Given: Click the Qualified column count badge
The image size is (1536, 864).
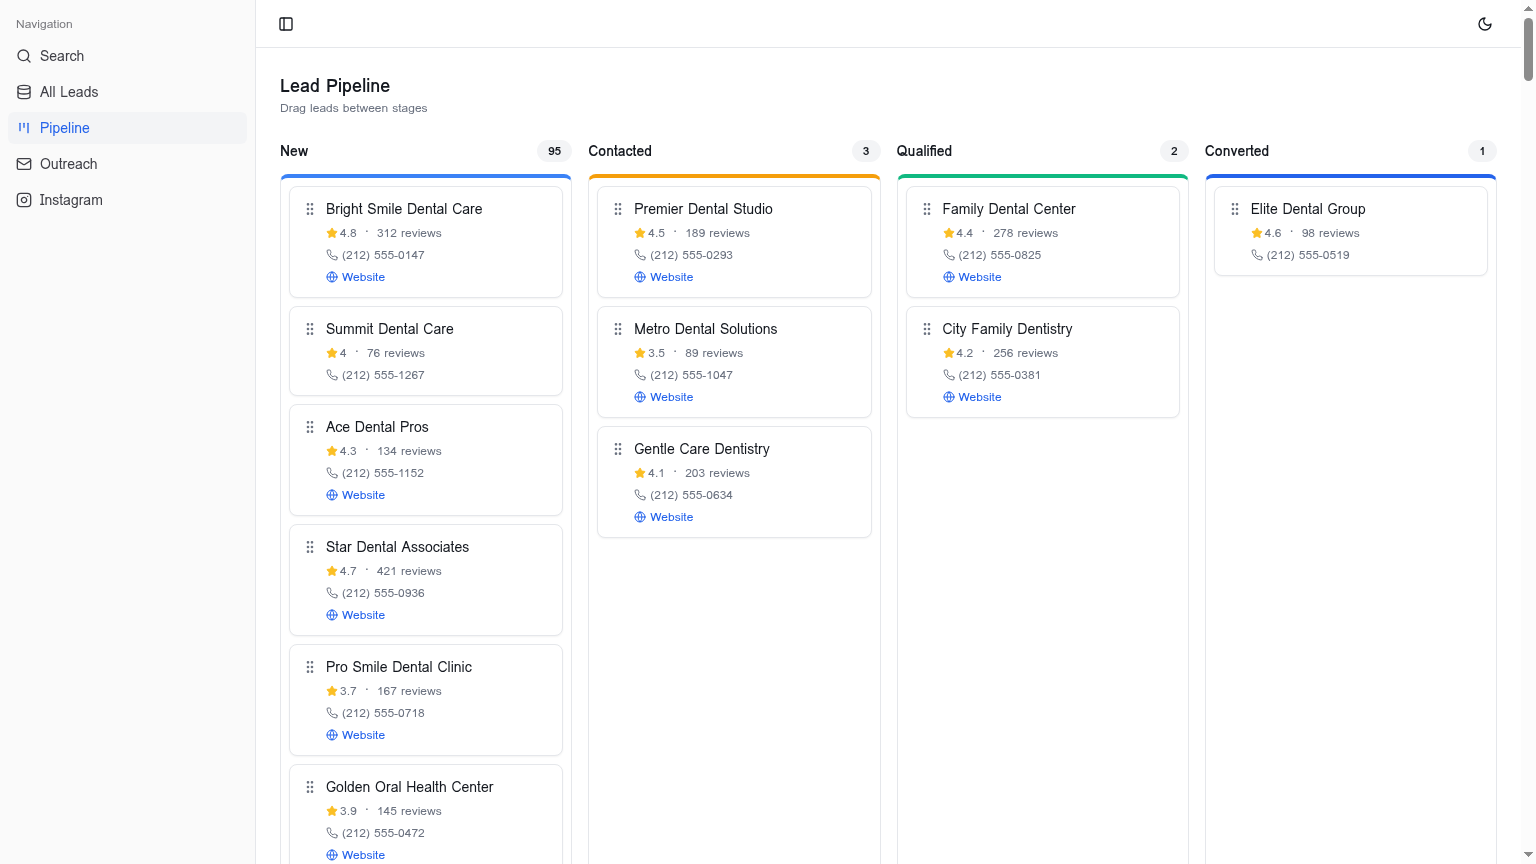Looking at the screenshot, I should [x=1174, y=151].
